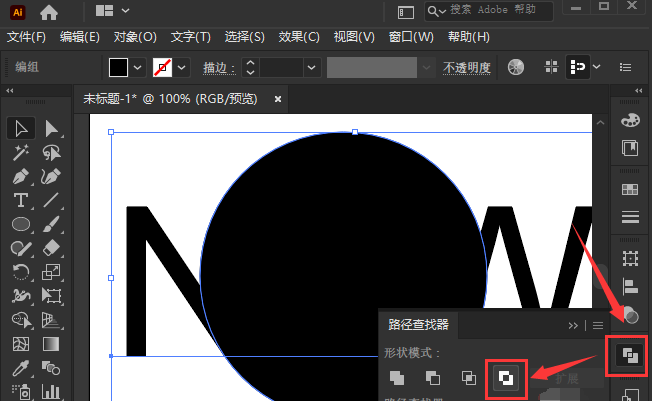Click the Unite shape mode button
The width and height of the screenshot is (652, 401).
397,378
